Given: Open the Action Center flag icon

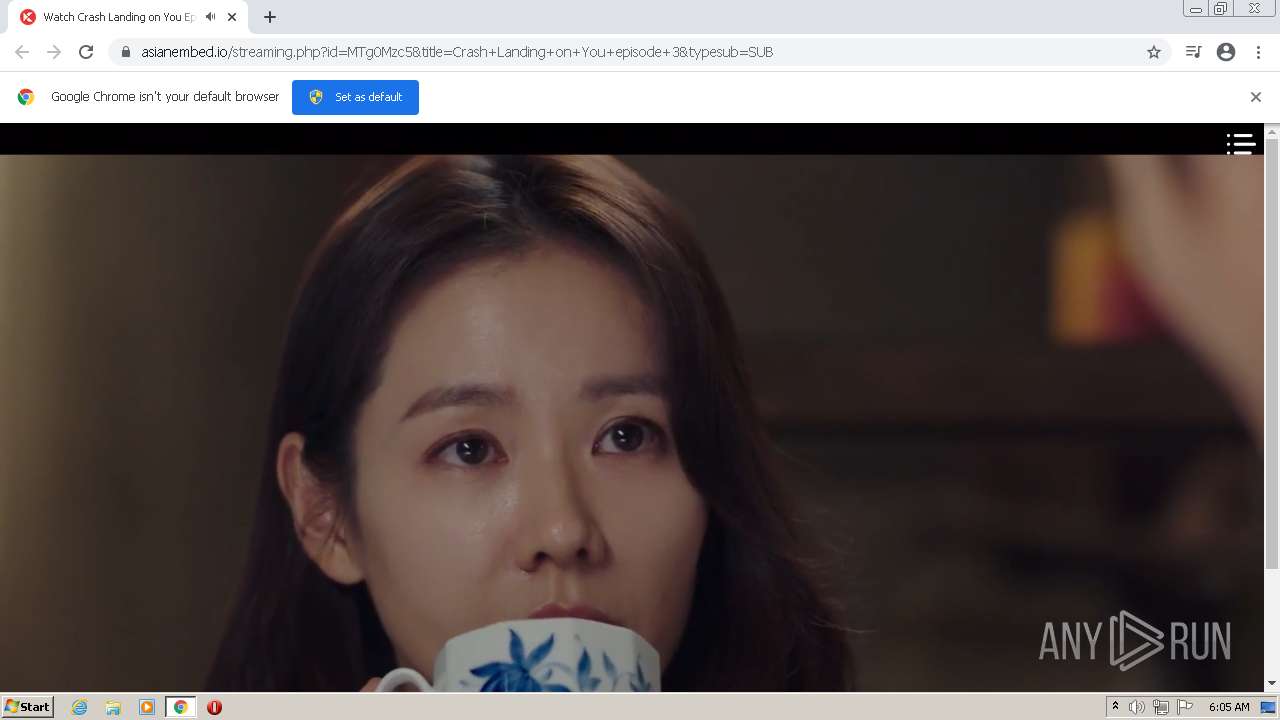Looking at the screenshot, I should 1185,707.
